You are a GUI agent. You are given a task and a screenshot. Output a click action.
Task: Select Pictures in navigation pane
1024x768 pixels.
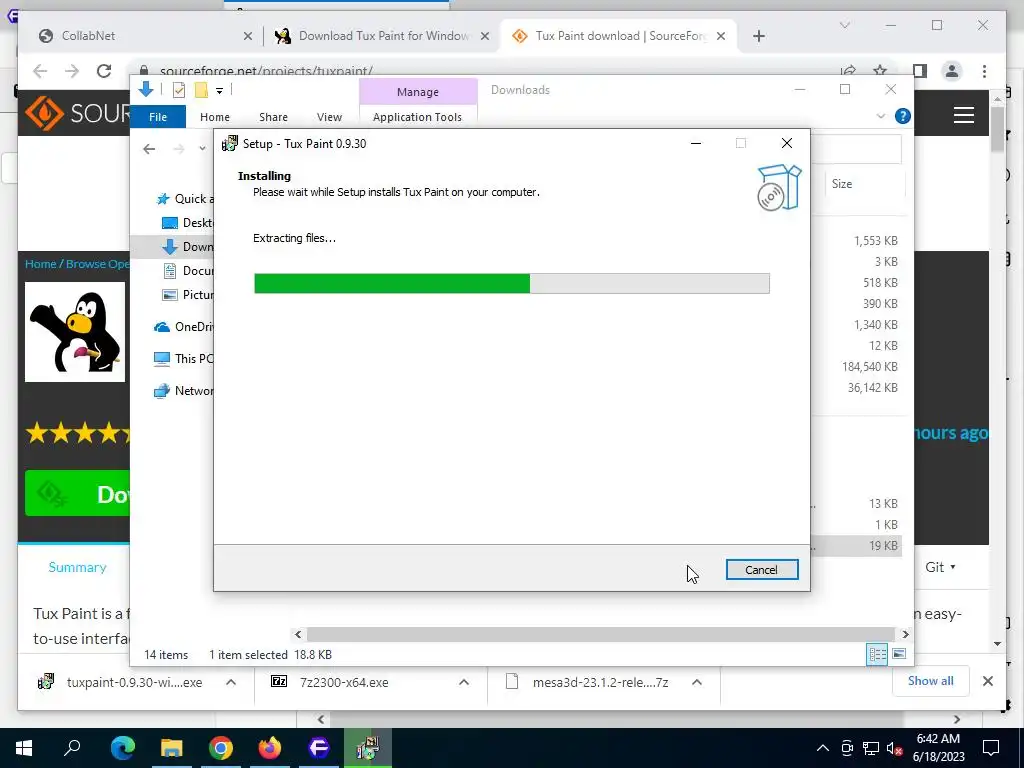pyautogui.click(x=187, y=295)
